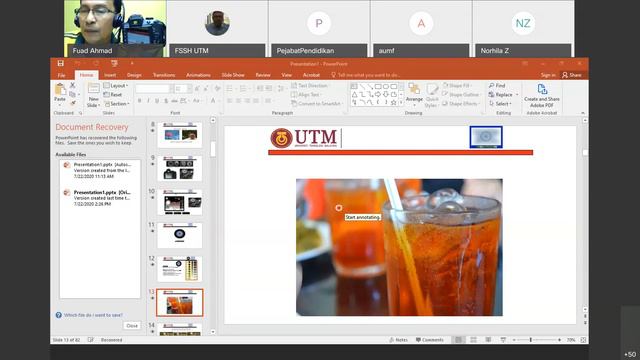Click Create and Share Adobe PDF
This screenshot has width=640, height=360.
pyautogui.click(x=542, y=96)
